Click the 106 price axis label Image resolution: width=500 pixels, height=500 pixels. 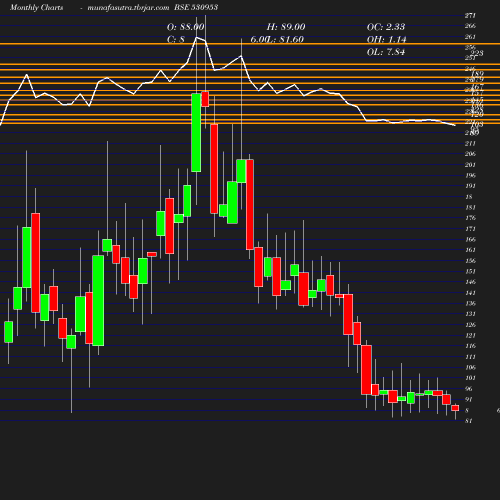pos(470,367)
